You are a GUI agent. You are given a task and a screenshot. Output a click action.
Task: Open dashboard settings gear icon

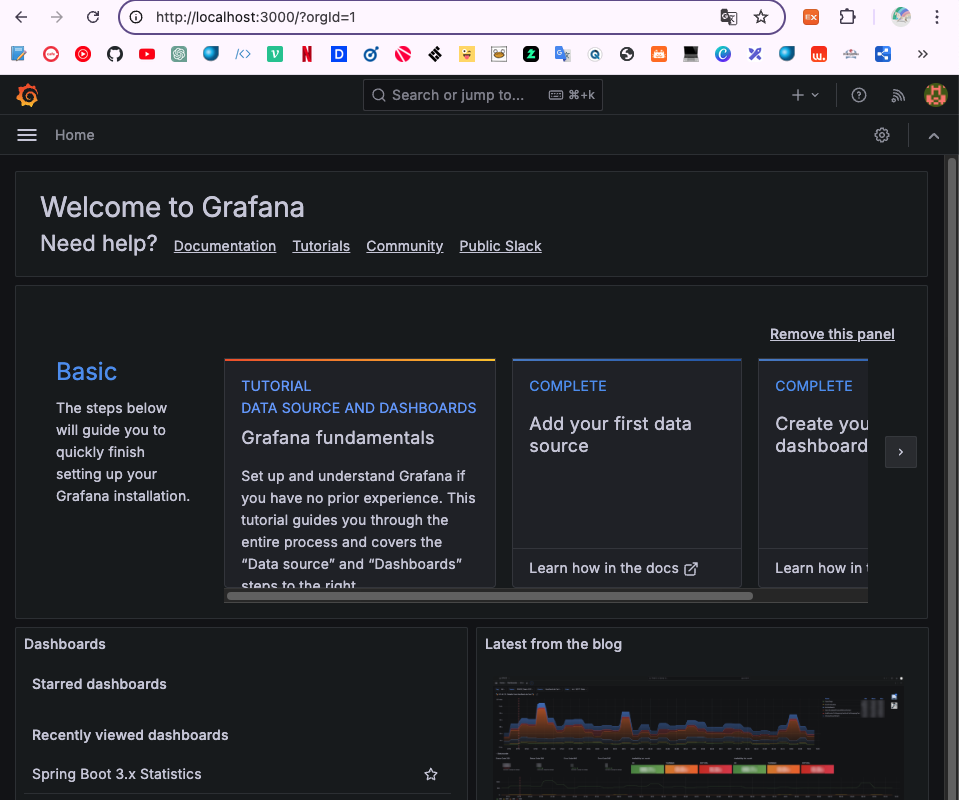click(x=881, y=135)
